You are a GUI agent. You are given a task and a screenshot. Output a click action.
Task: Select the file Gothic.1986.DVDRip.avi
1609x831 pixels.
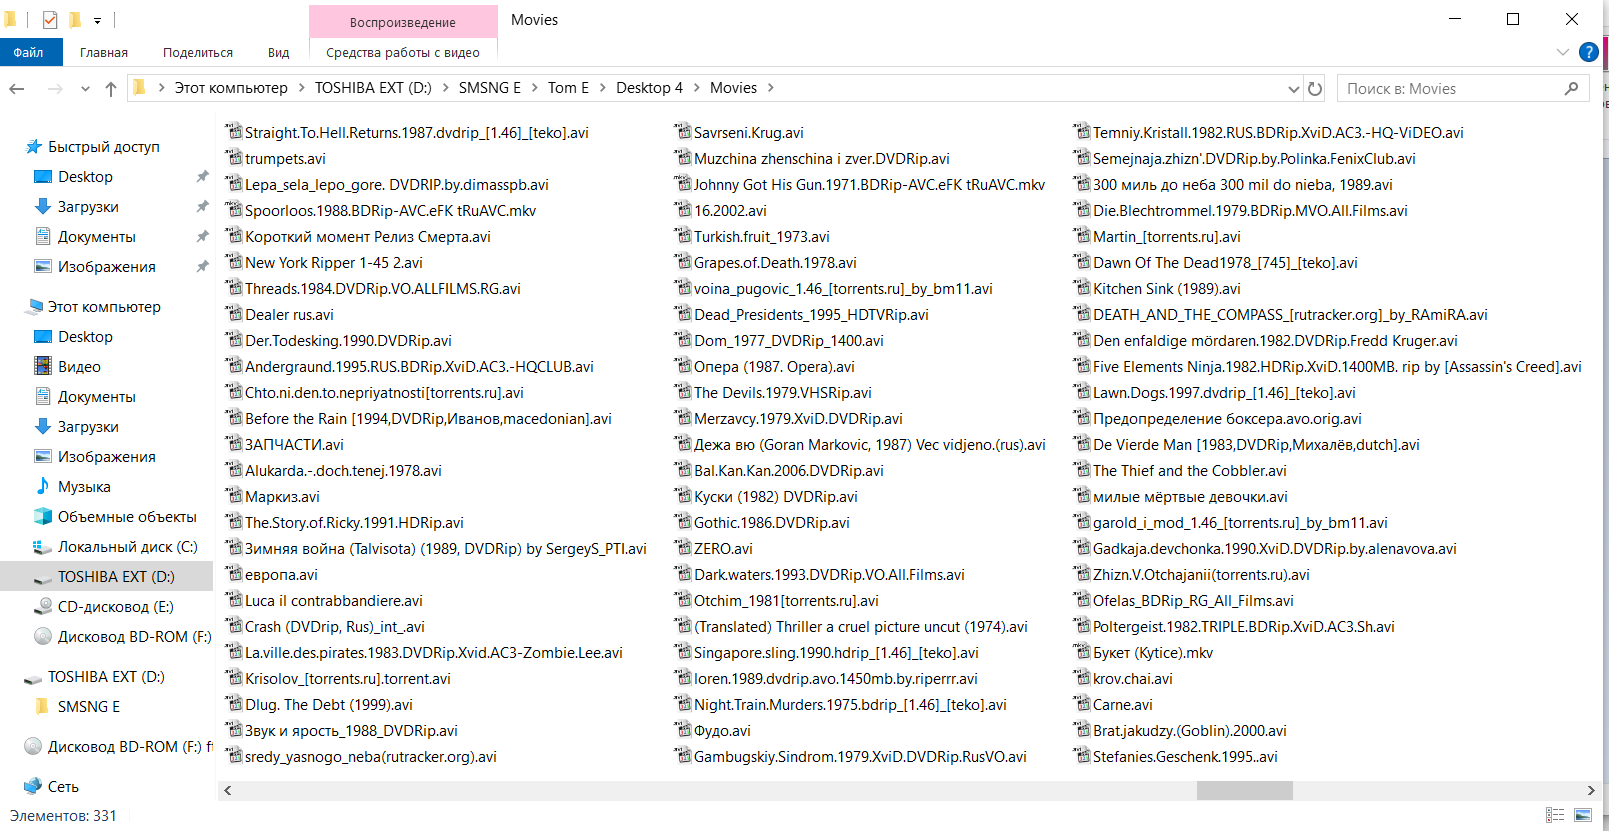click(x=772, y=522)
